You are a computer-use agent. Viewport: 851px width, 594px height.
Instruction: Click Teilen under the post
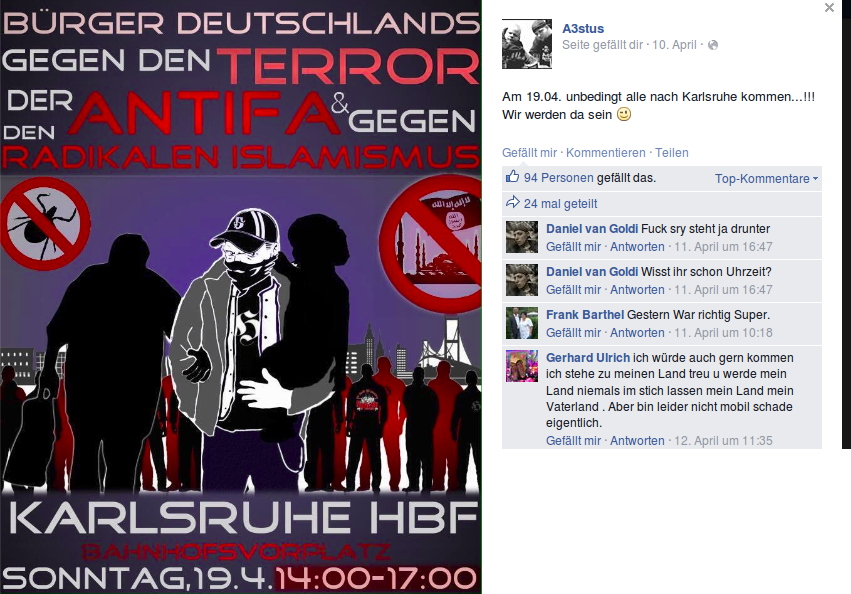[x=671, y=153]
